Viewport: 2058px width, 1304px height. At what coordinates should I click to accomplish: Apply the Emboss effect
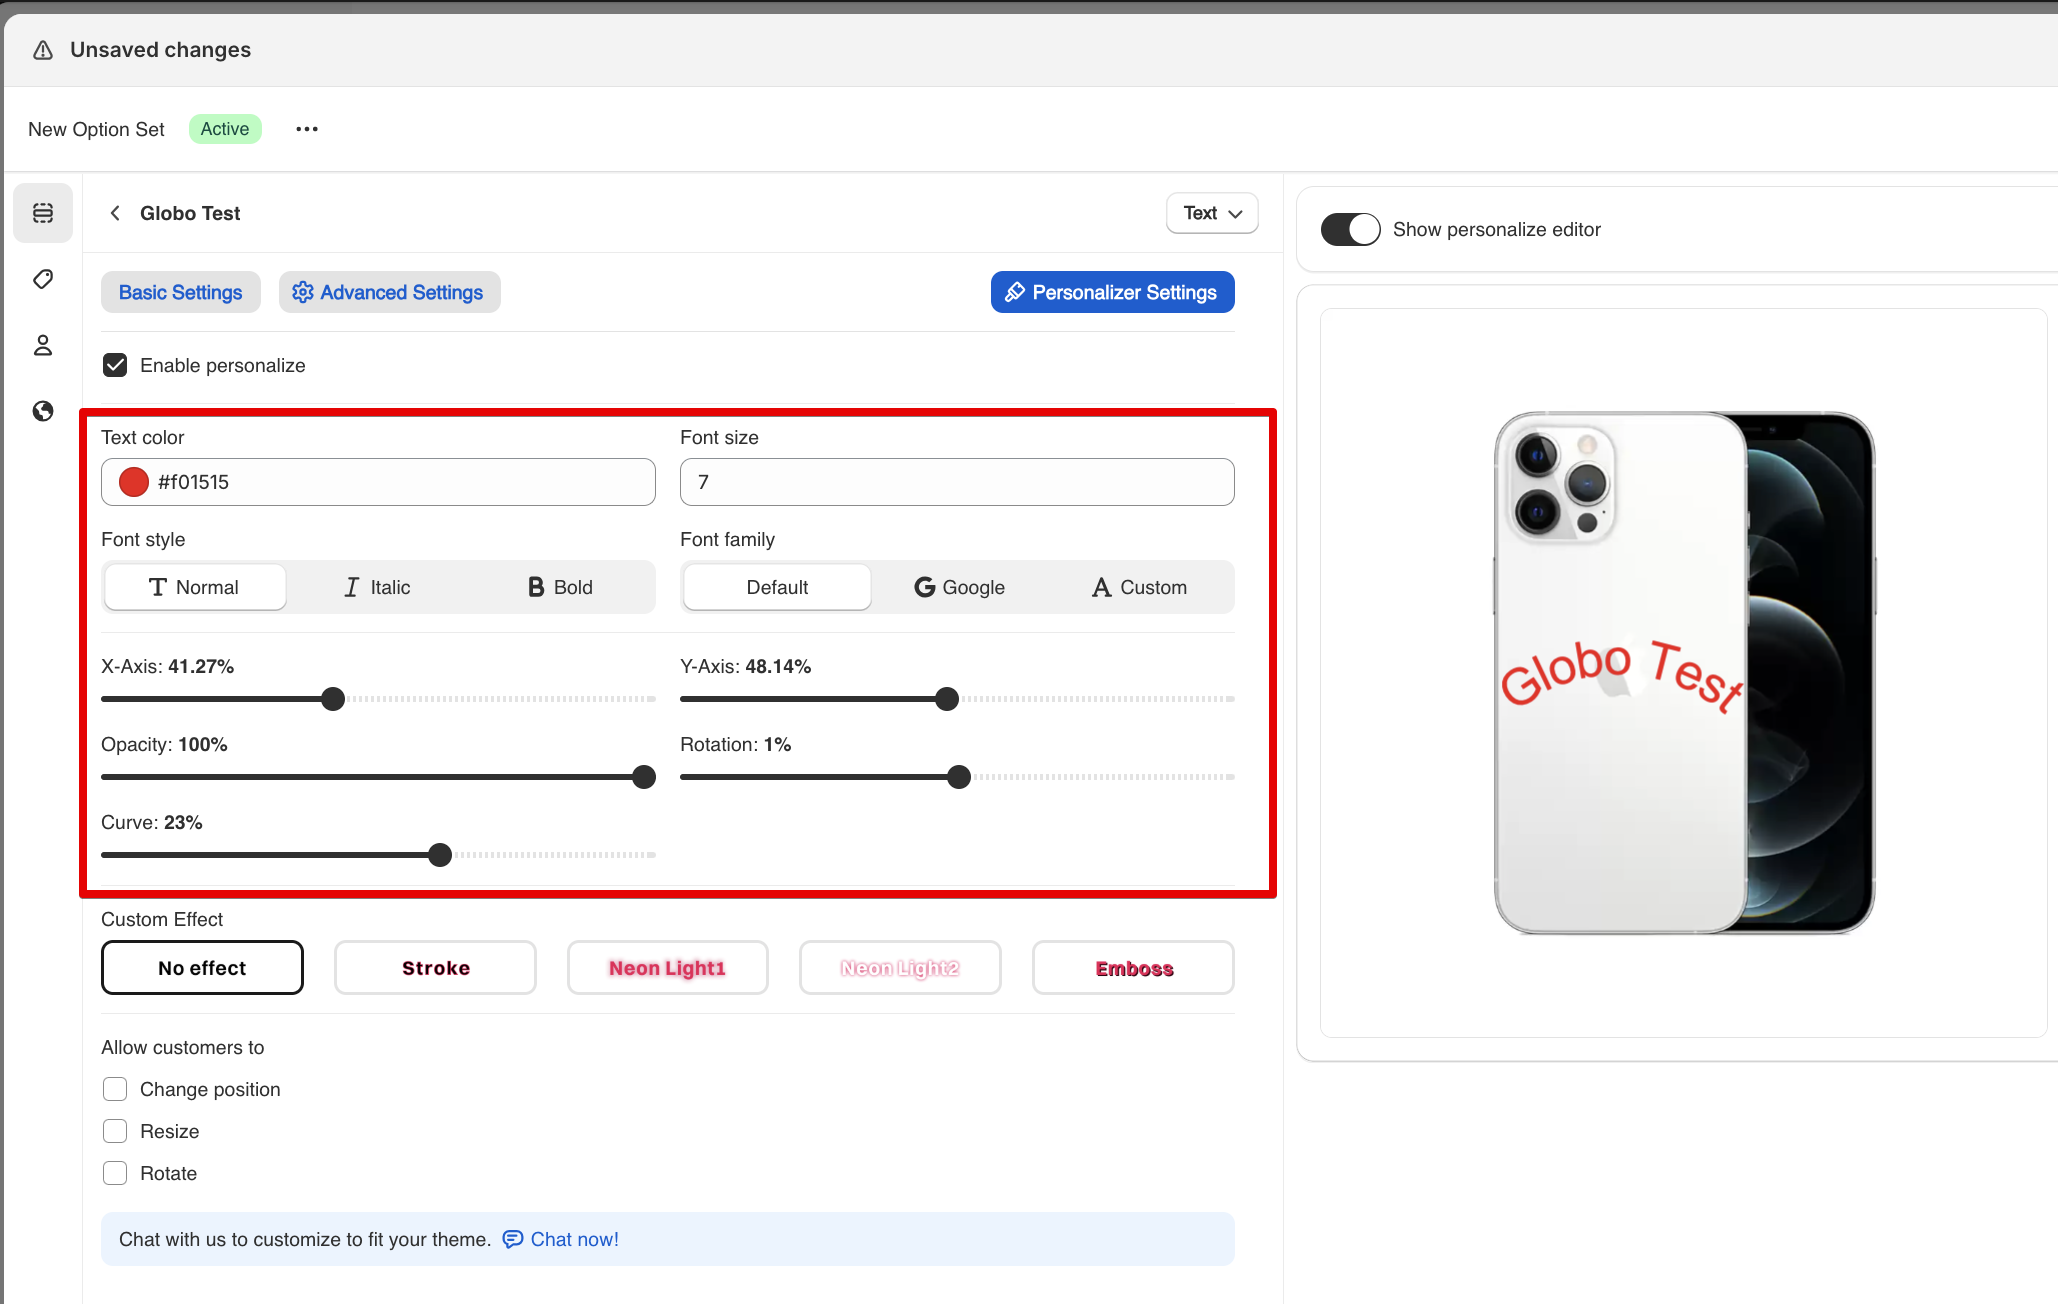point(1133,968)
